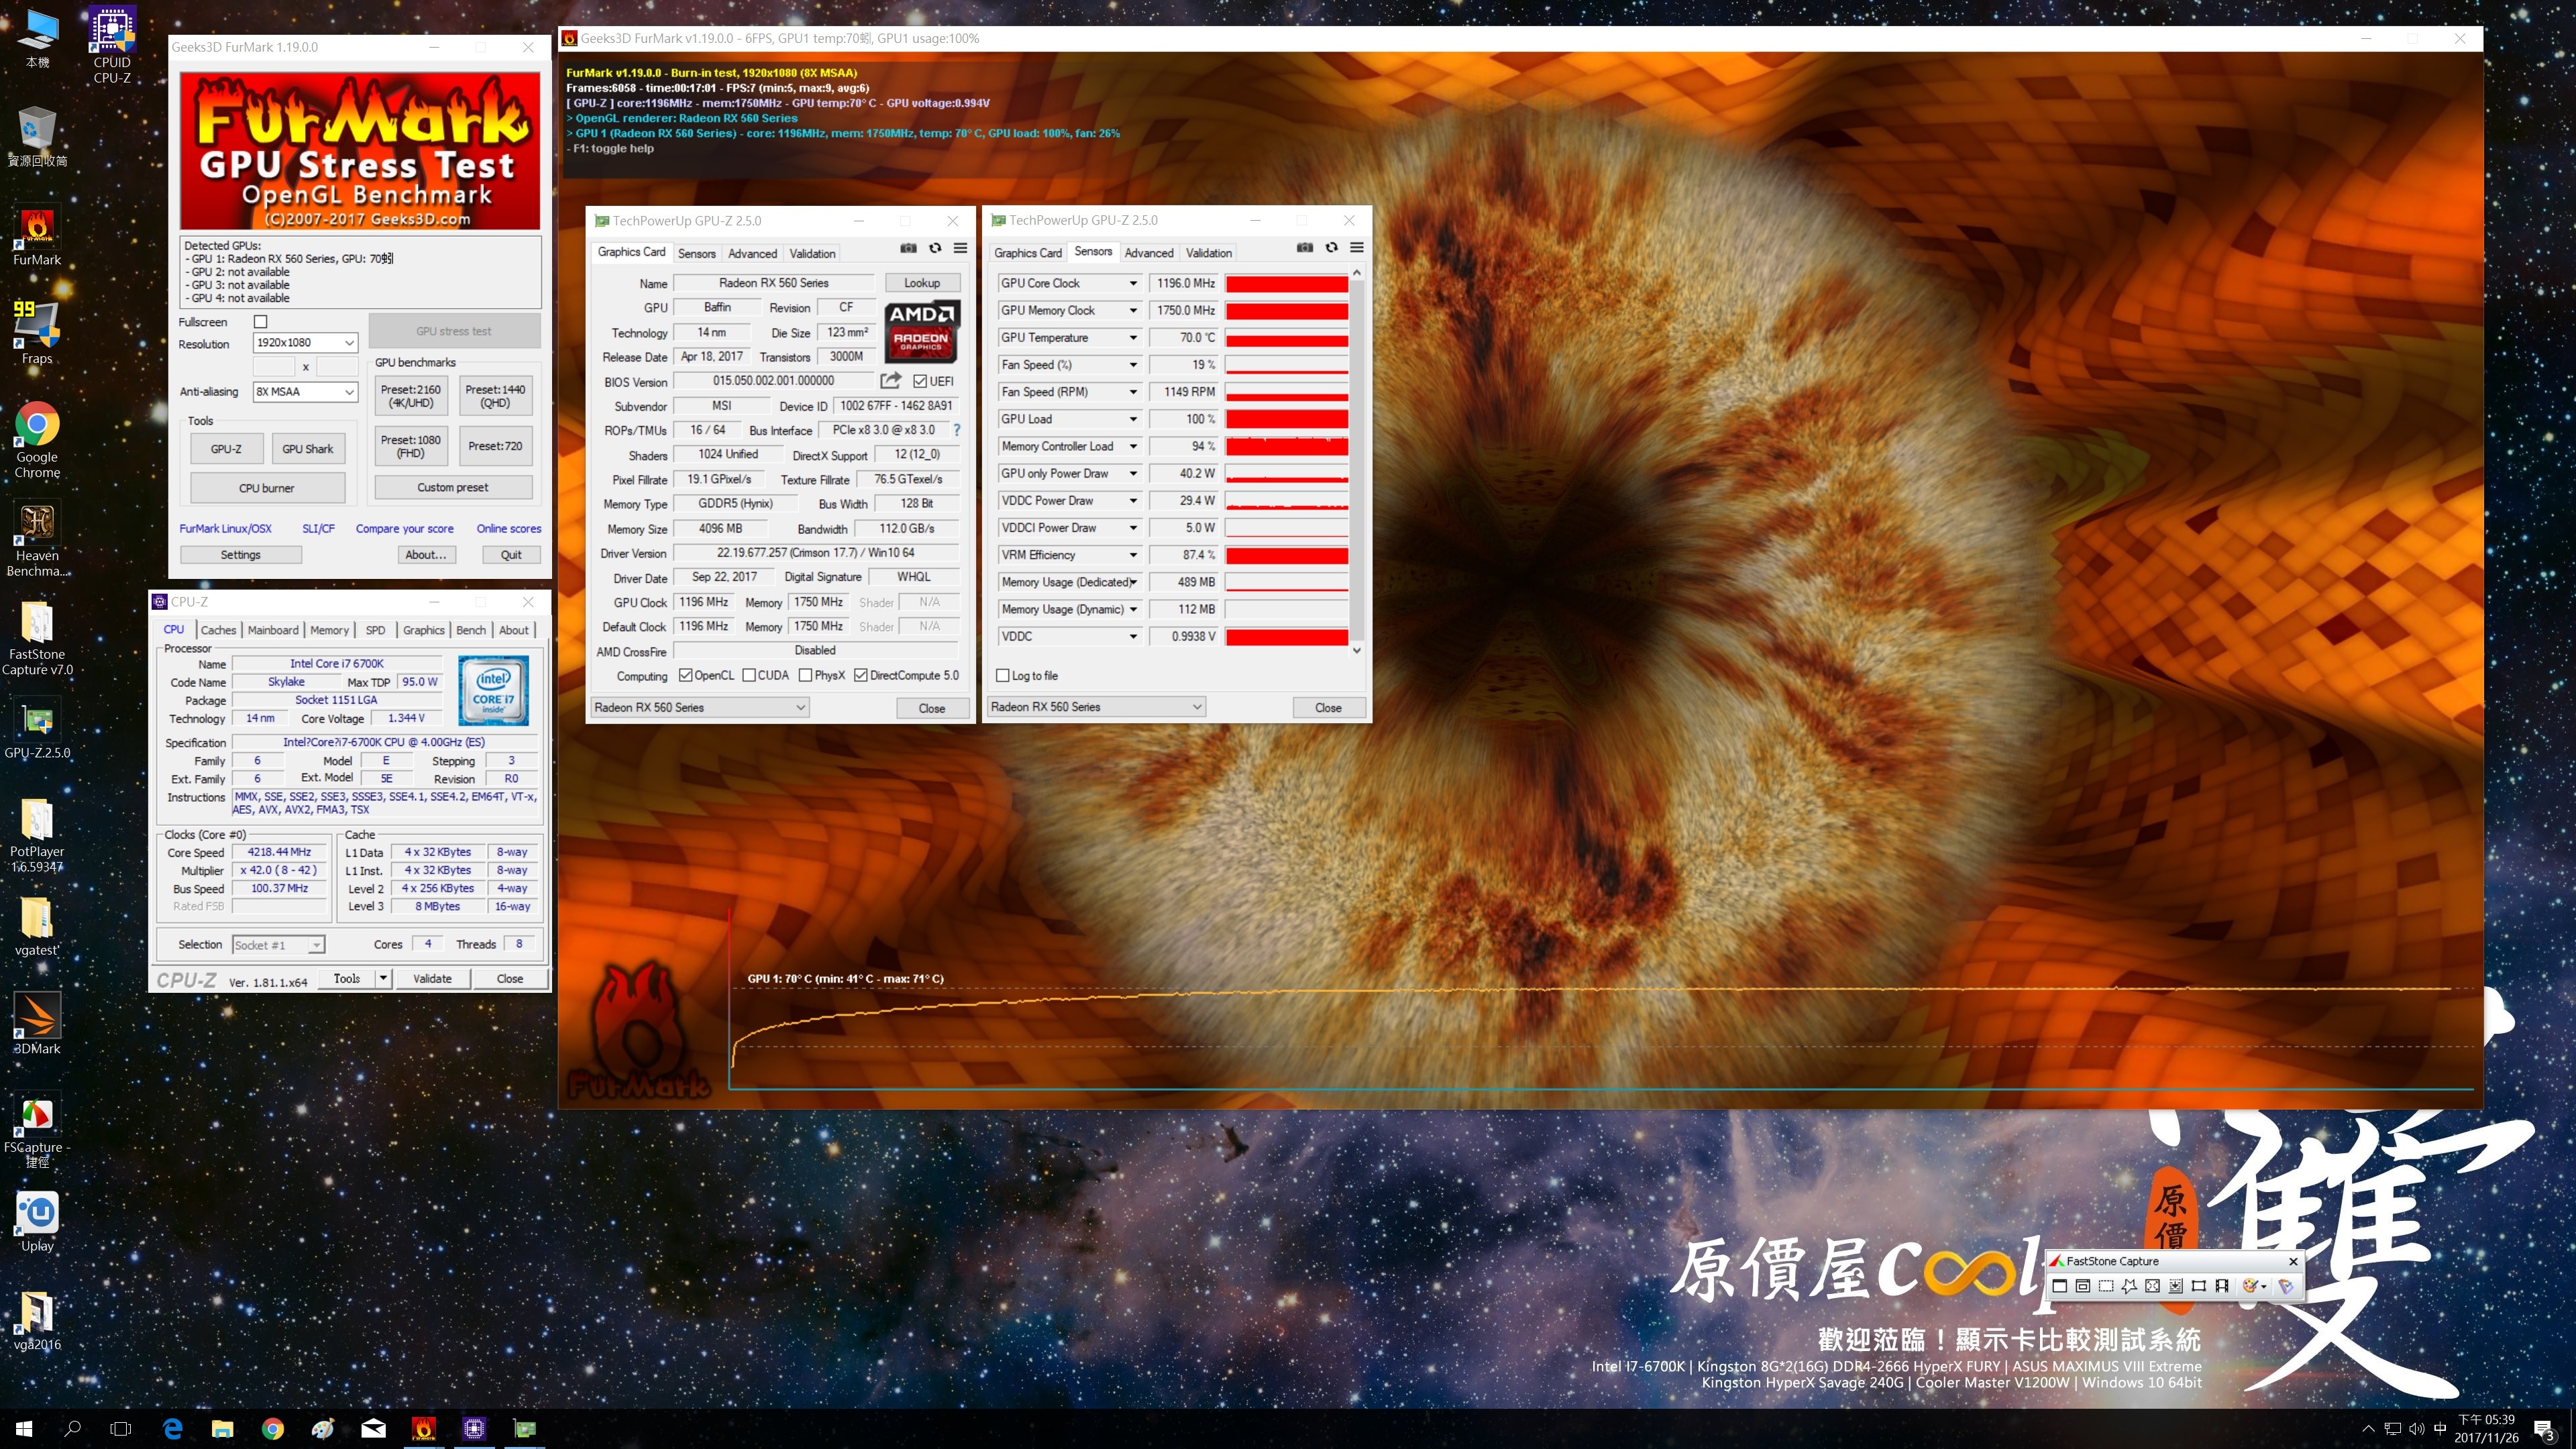This screenshot has width=2576, height=1449.
Task: Open Windows Start menu
Action: [24, 1429]
